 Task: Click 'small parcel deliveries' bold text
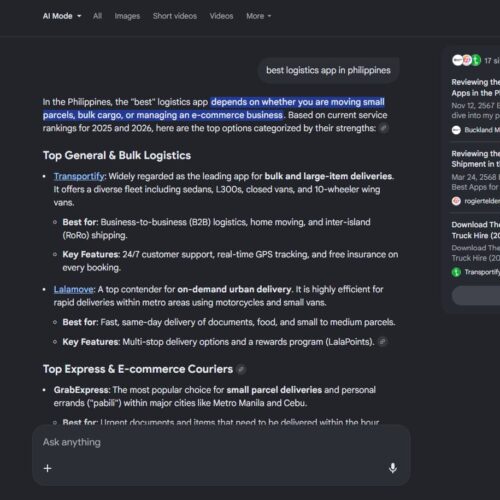(274, 390)
